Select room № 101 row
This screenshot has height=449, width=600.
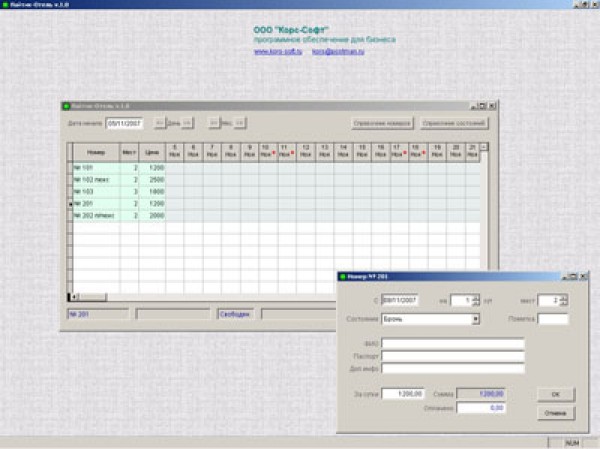93,168
